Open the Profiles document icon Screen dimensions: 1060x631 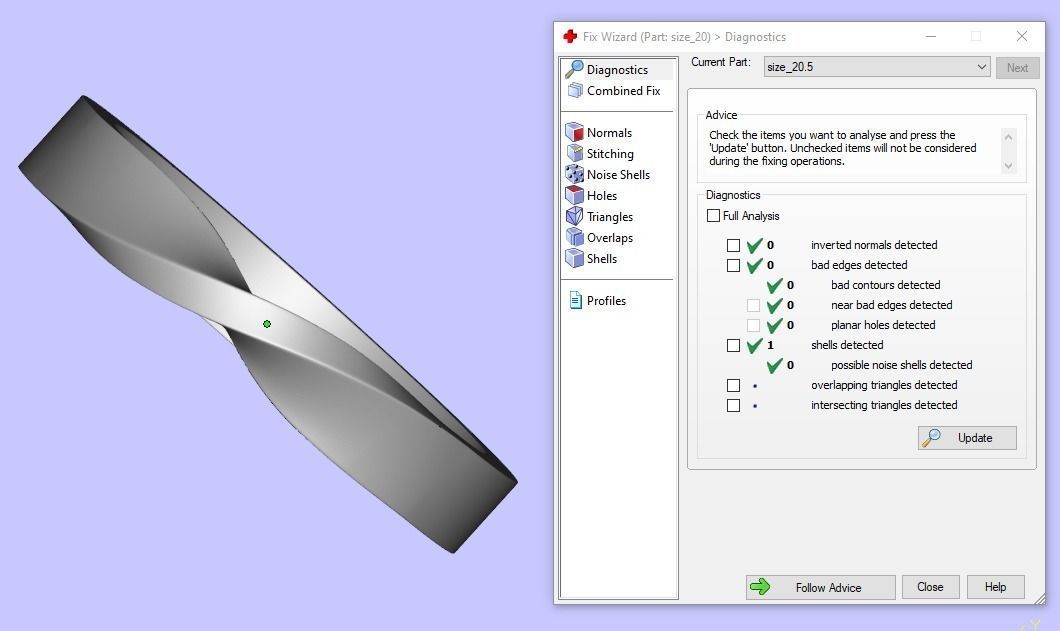575,300
